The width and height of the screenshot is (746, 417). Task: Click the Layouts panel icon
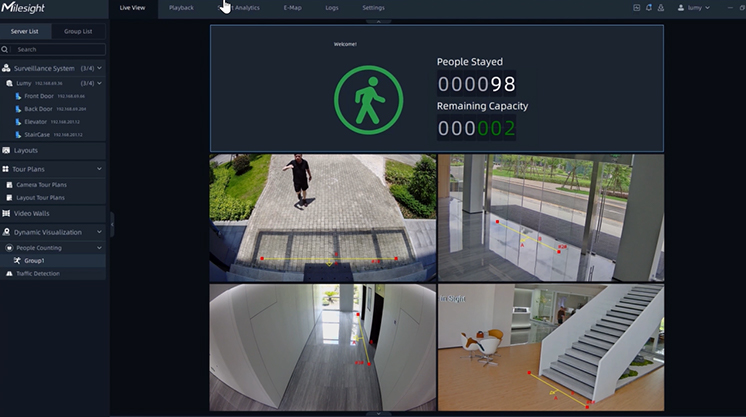tap(7, 150)
